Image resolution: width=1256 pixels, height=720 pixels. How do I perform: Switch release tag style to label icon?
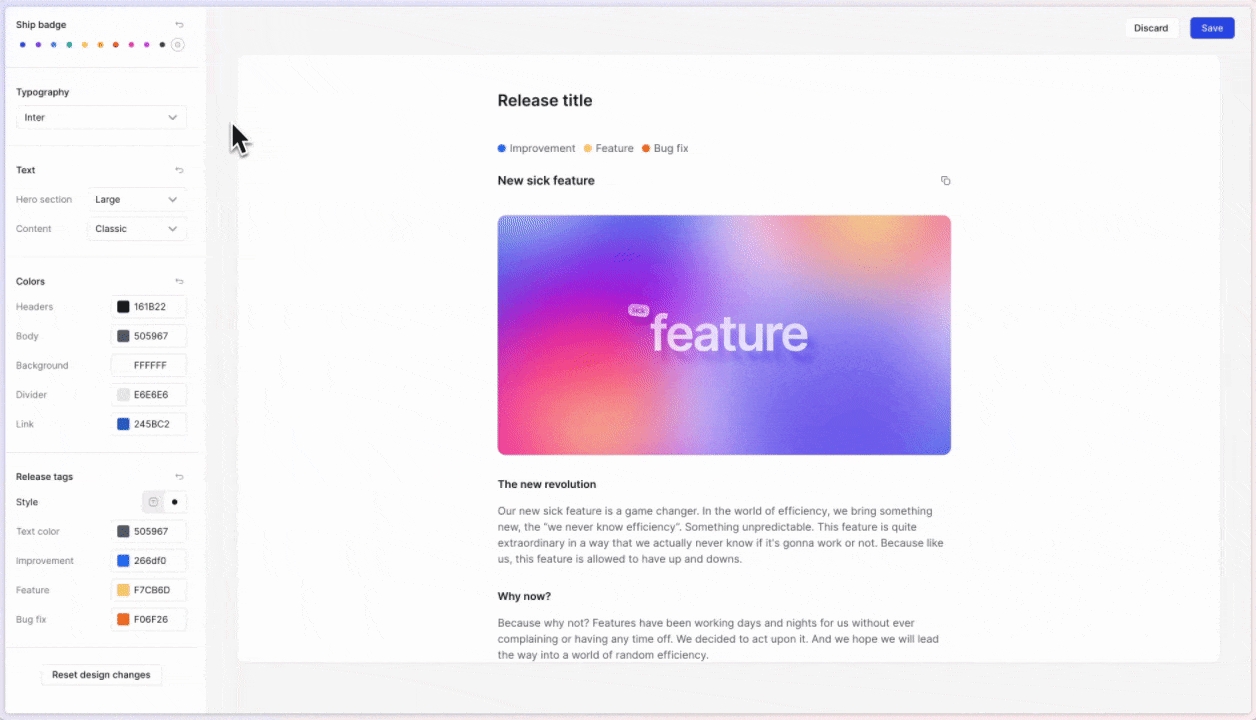tap(153, 502)
